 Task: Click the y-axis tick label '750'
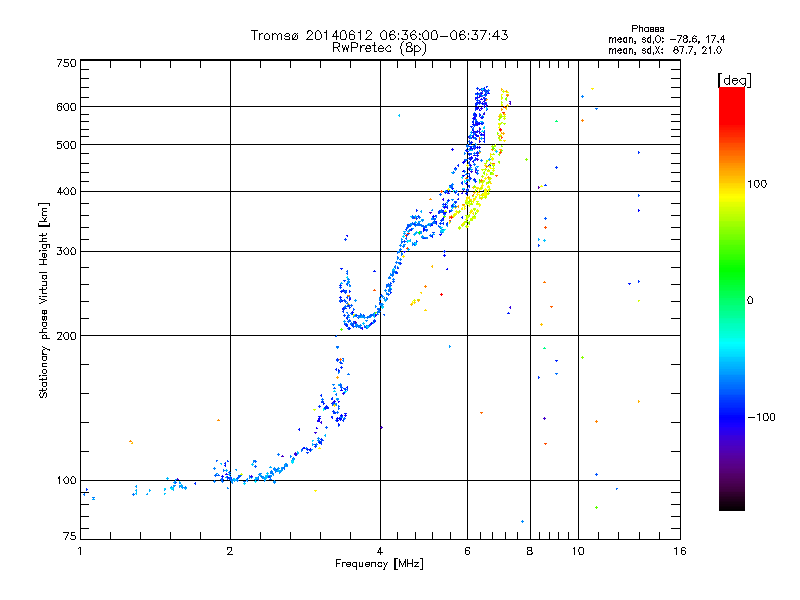point(66,63)
